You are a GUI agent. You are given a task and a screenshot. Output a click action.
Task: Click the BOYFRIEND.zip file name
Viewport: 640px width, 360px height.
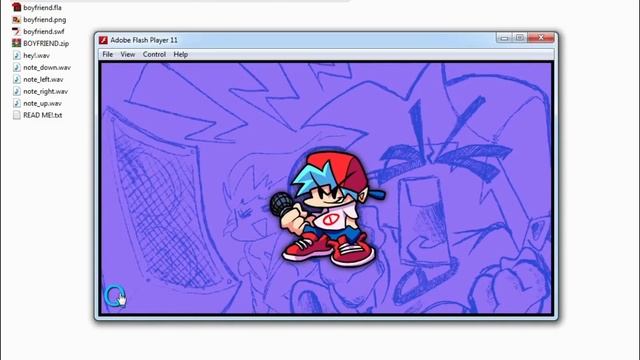click(x=46, y=43)
